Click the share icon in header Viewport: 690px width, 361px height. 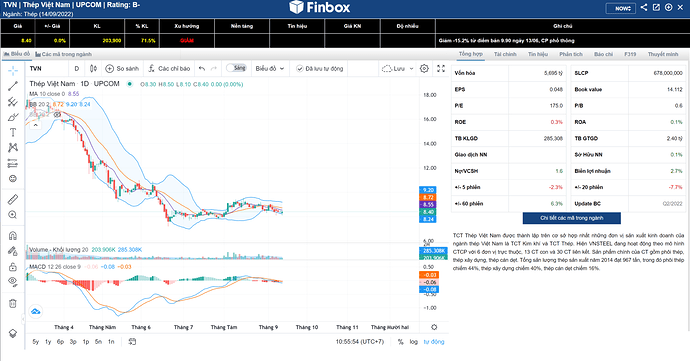(x=644, y=7)
